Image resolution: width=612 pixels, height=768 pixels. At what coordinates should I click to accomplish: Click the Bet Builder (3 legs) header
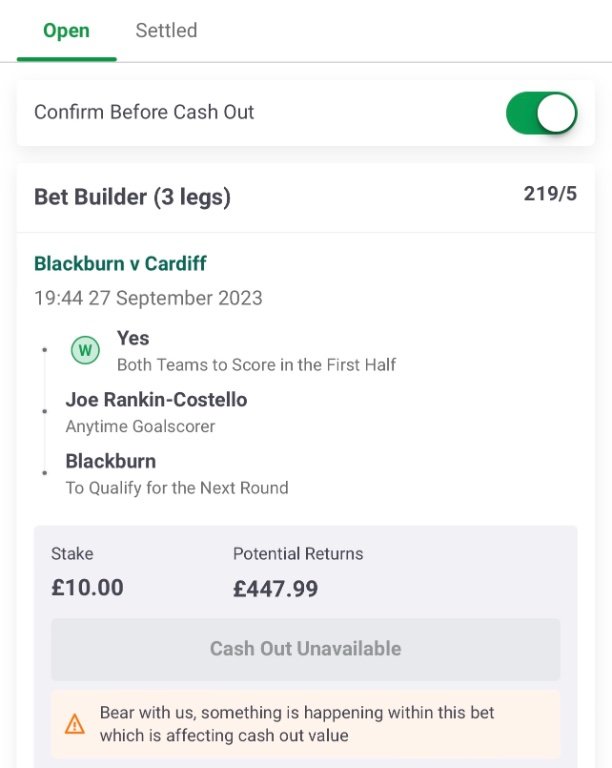tap(132, 197)
